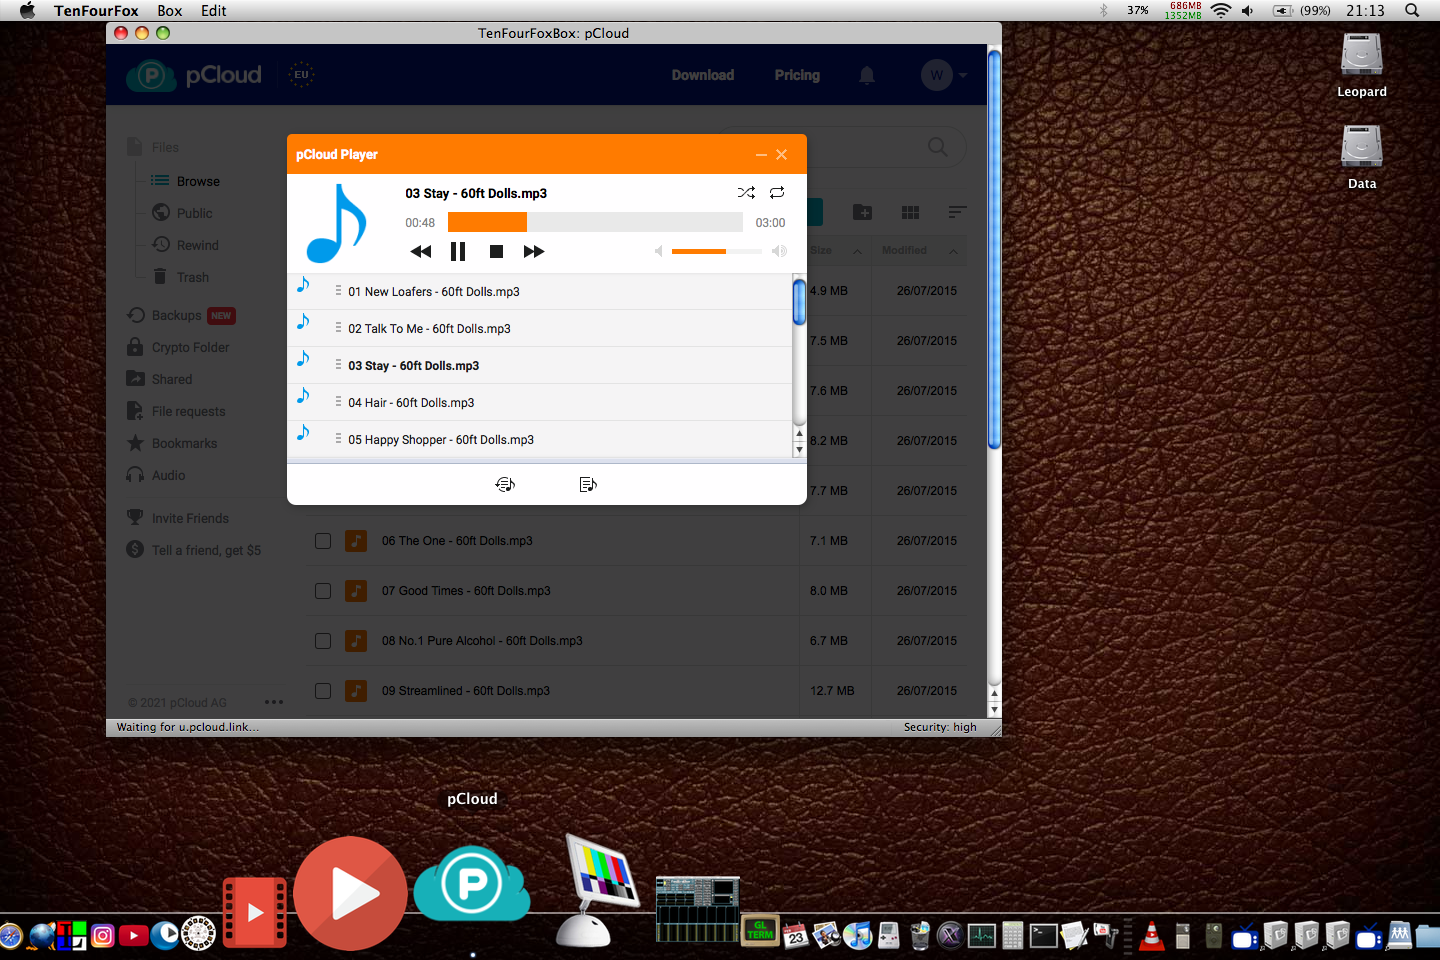
Task: Open the notifications bell
Action: (x=867, y=75)
